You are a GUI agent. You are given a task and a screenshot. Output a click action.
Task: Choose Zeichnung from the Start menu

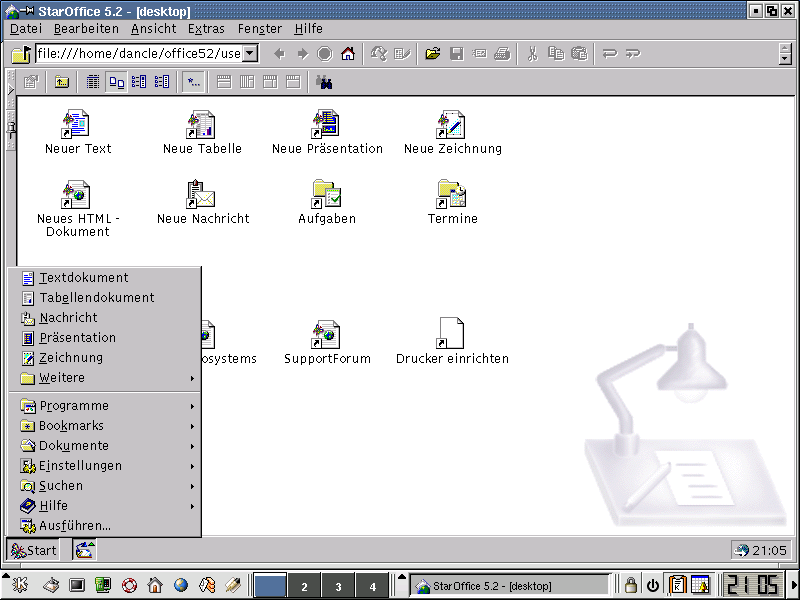point(105,358)
